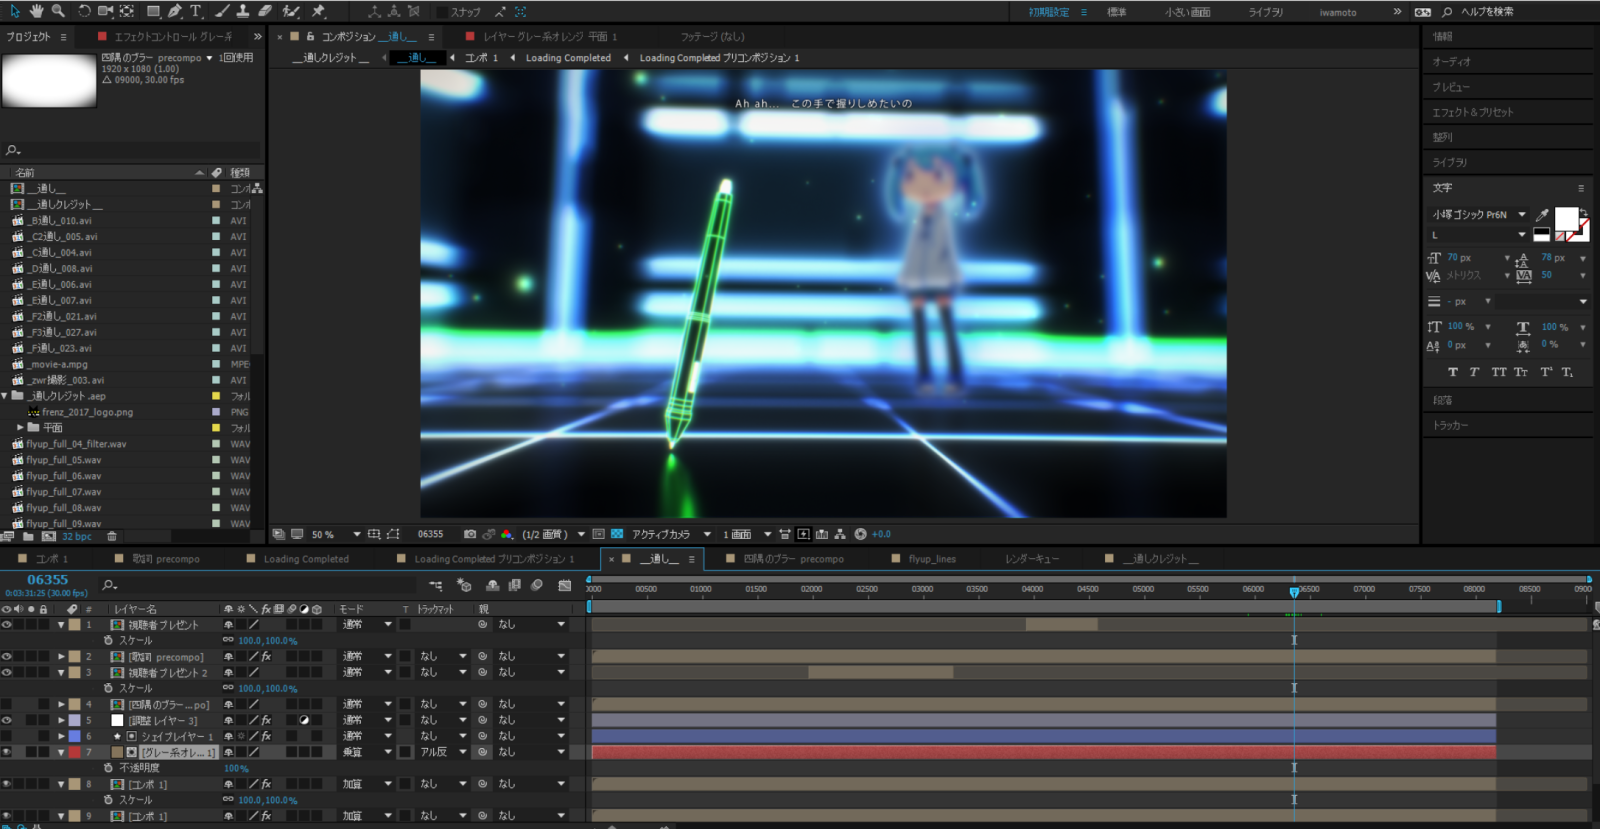Click the white fill color swatch in character panel
Screen dimensions: 1600x829
coord(1566,218)
